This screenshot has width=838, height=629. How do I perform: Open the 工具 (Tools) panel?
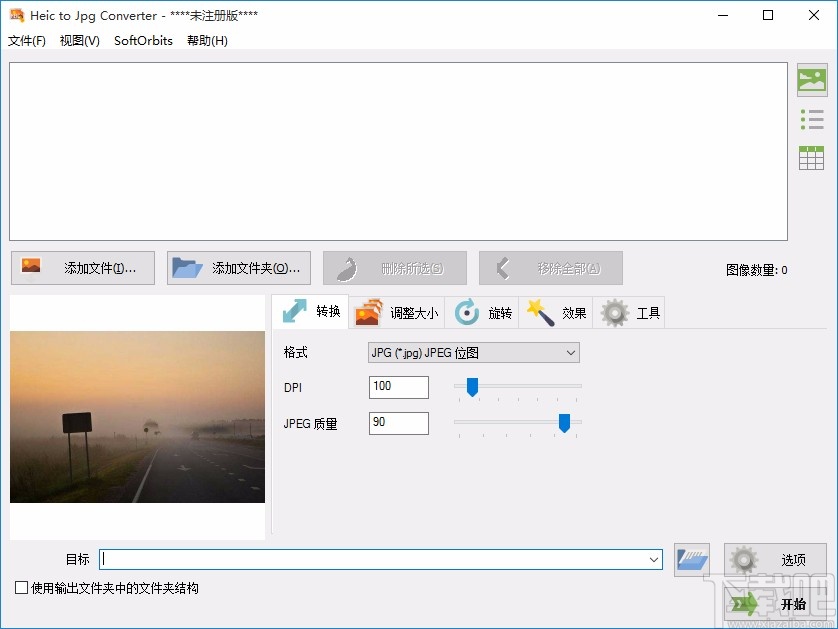[x=628, y=312]
